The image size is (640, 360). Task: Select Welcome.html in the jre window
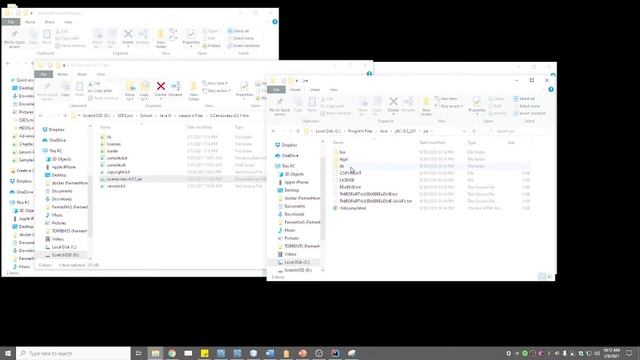[x=349, y=208]
